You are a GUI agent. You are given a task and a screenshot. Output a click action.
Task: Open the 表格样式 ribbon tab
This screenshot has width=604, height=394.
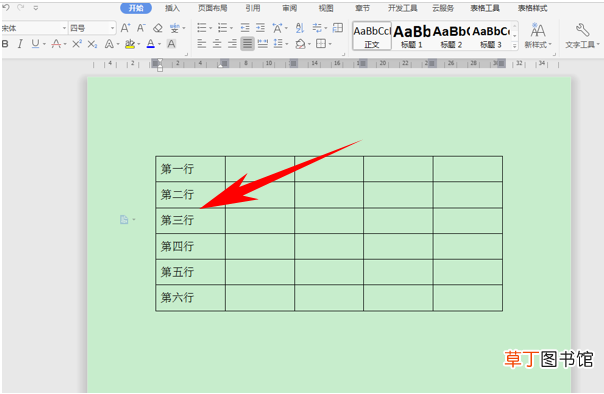click(x=532, y=8)
